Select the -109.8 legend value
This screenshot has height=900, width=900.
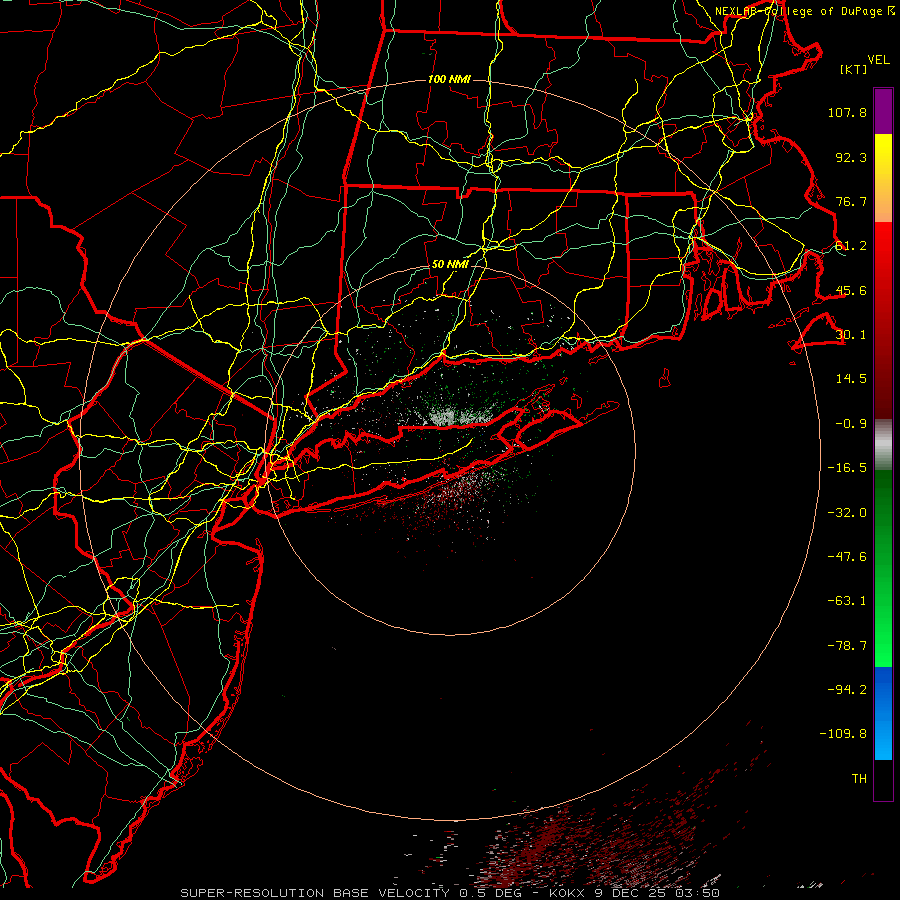[843, 734]
